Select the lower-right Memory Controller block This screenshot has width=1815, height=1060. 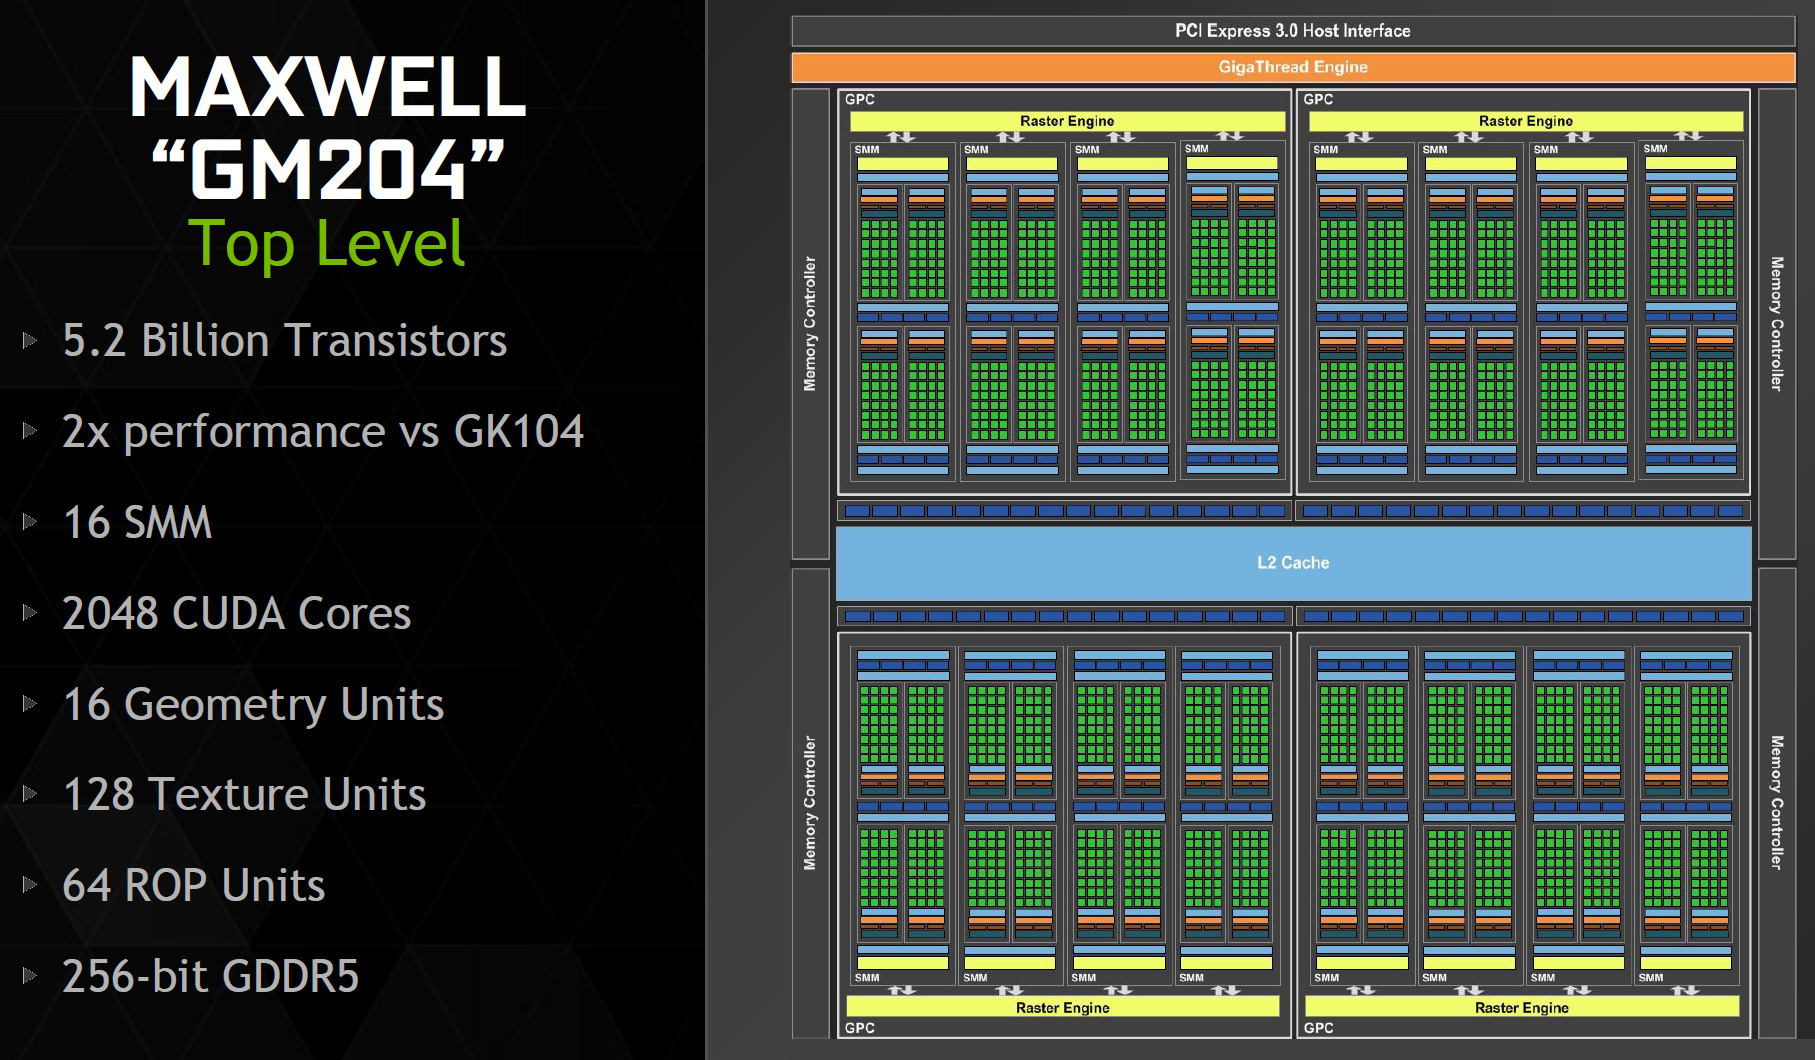tap(1777, 803)
